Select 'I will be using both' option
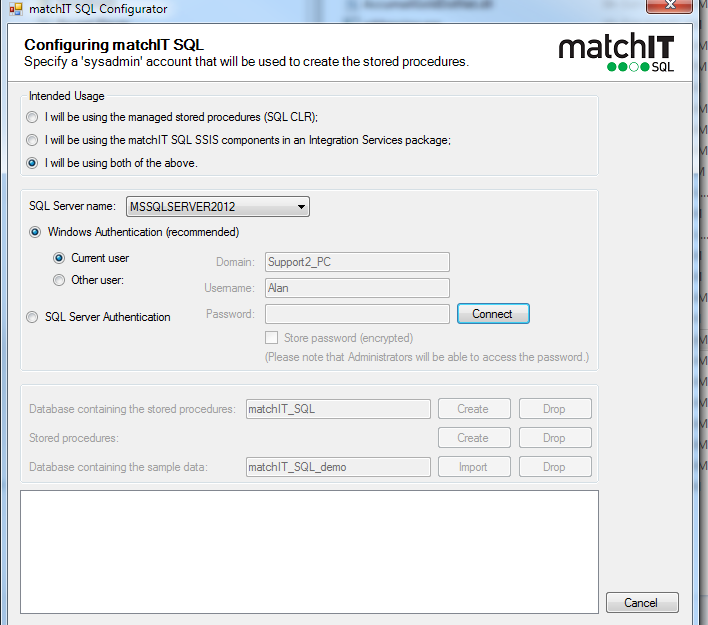The height and width of the screenshot is (625, 708). (x=32, y=163)
